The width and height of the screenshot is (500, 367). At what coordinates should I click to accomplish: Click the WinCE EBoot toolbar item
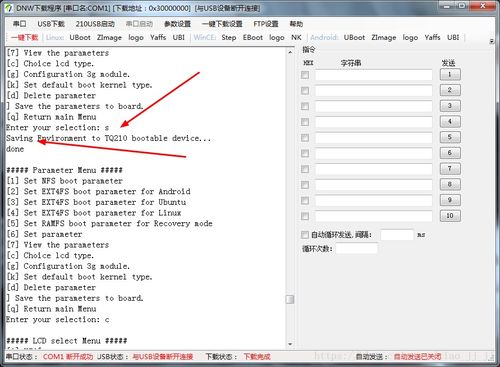click(x=253, y=37)
